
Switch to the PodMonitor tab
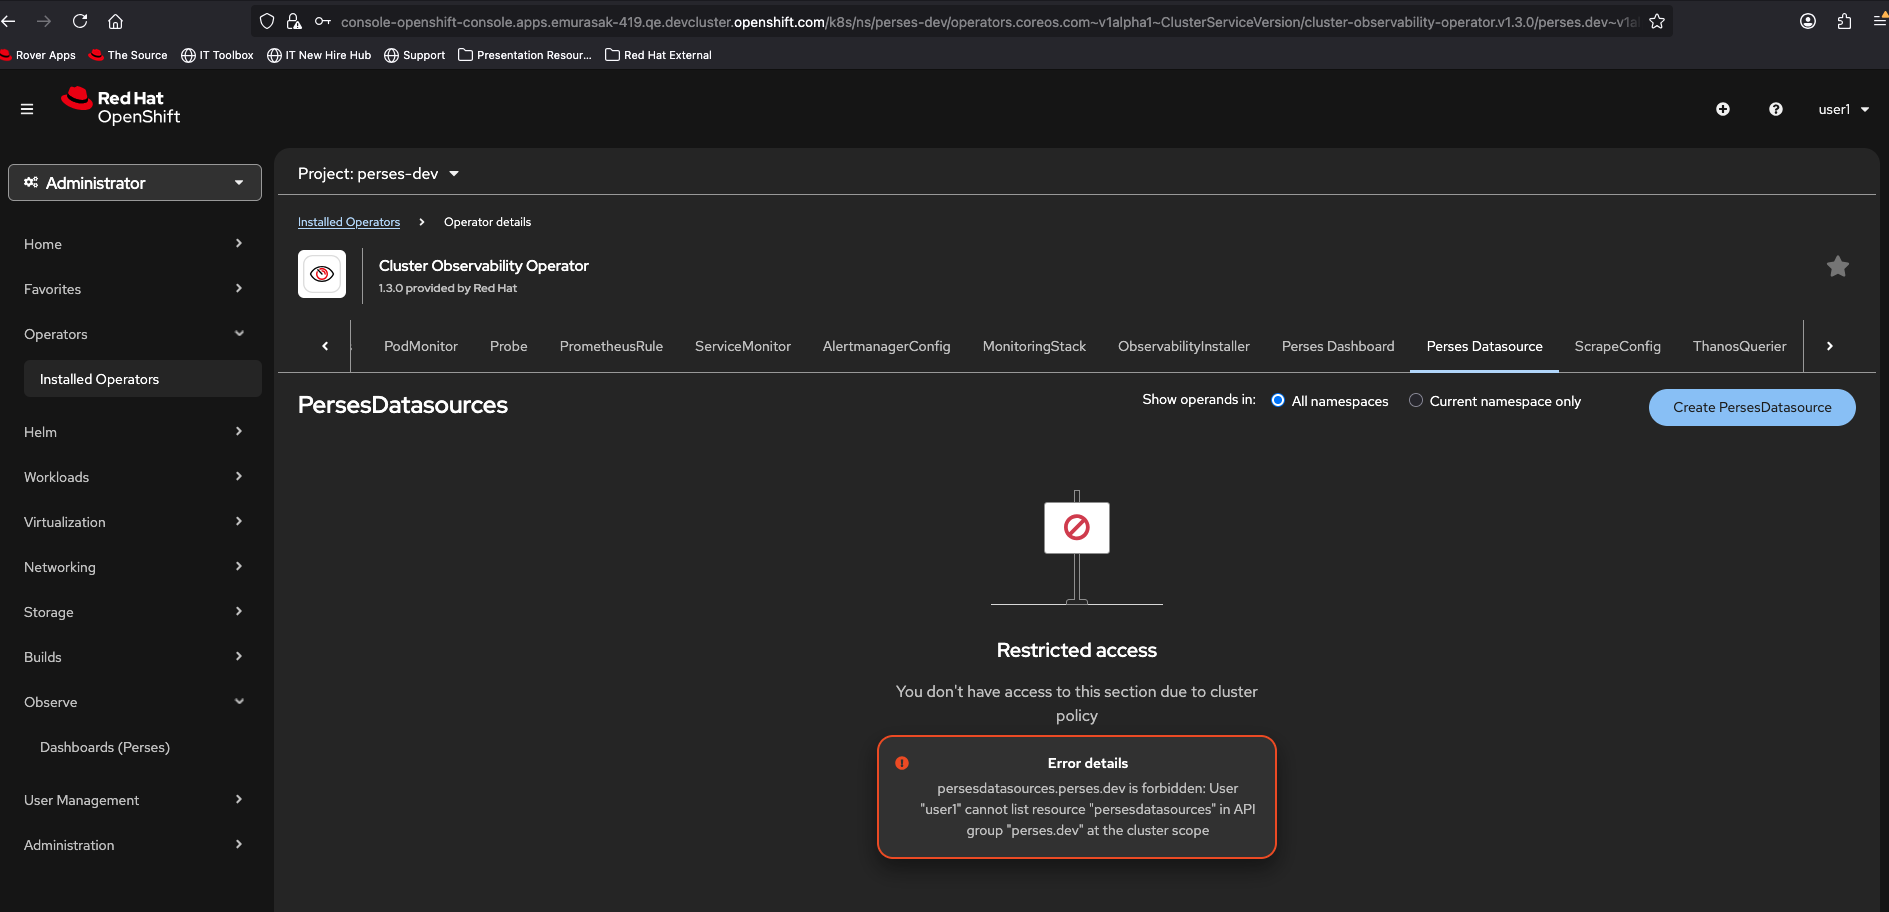click(421, 346)
